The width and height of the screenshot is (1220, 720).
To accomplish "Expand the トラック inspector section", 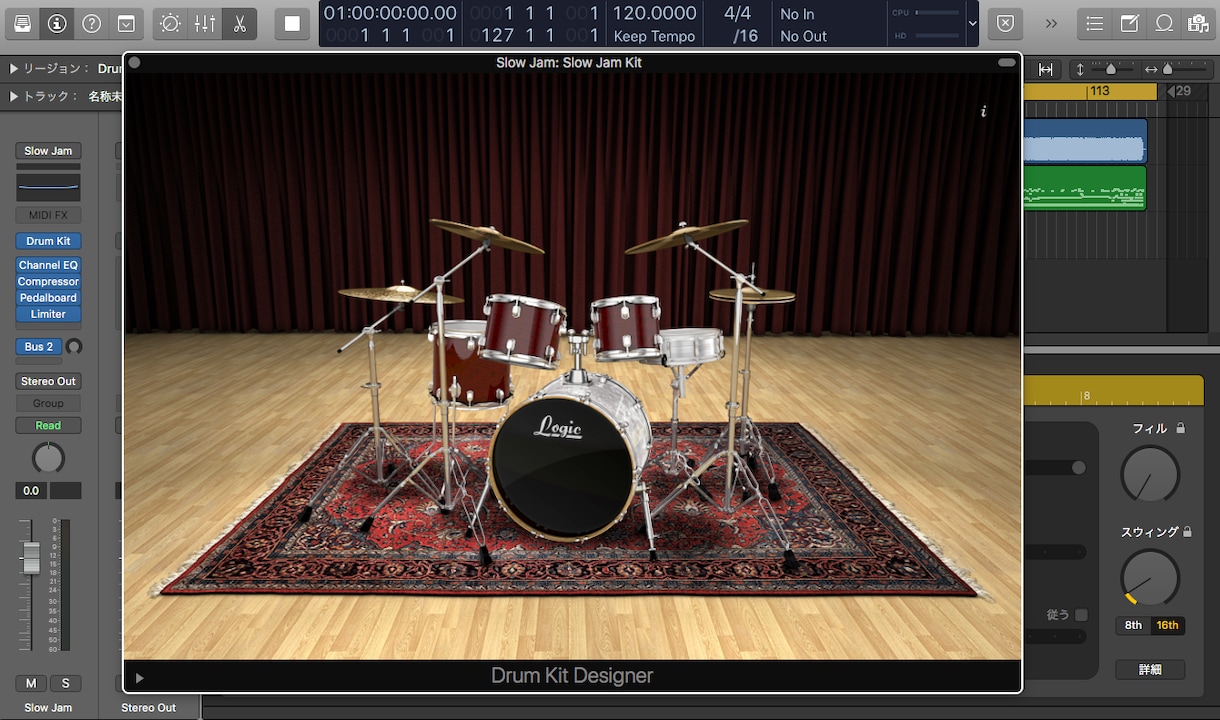I will [x=14, y=96].
